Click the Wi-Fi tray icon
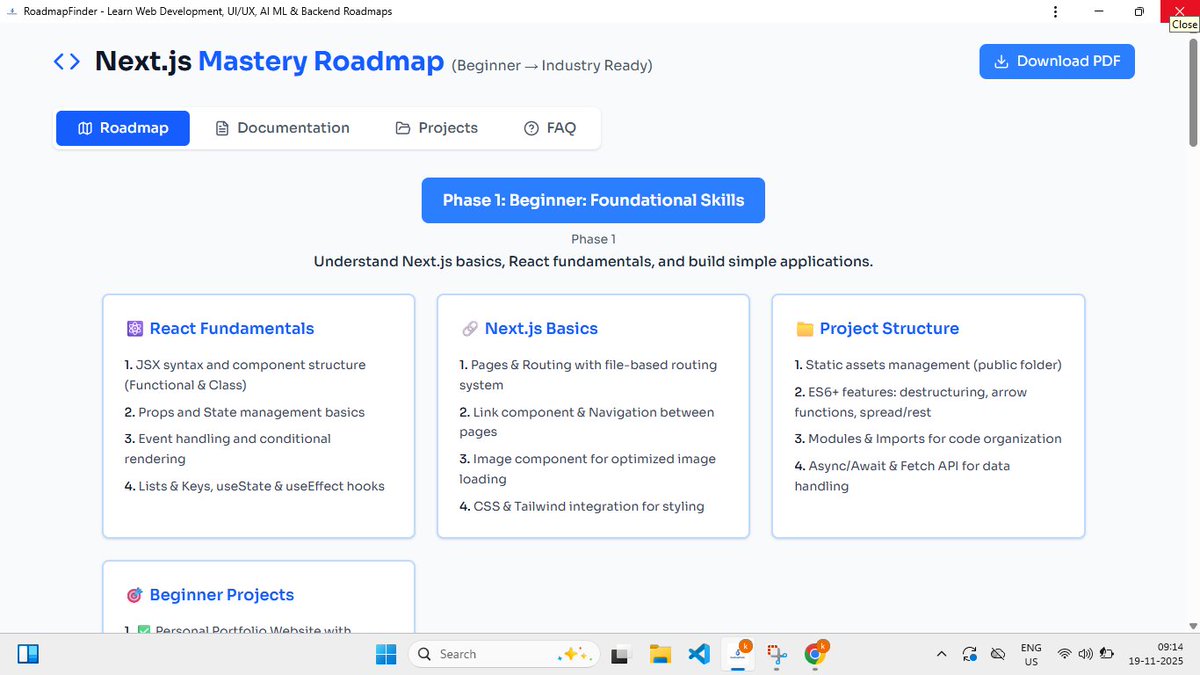This screenshot has height=675, width=1200. [x=1064, y=655]
